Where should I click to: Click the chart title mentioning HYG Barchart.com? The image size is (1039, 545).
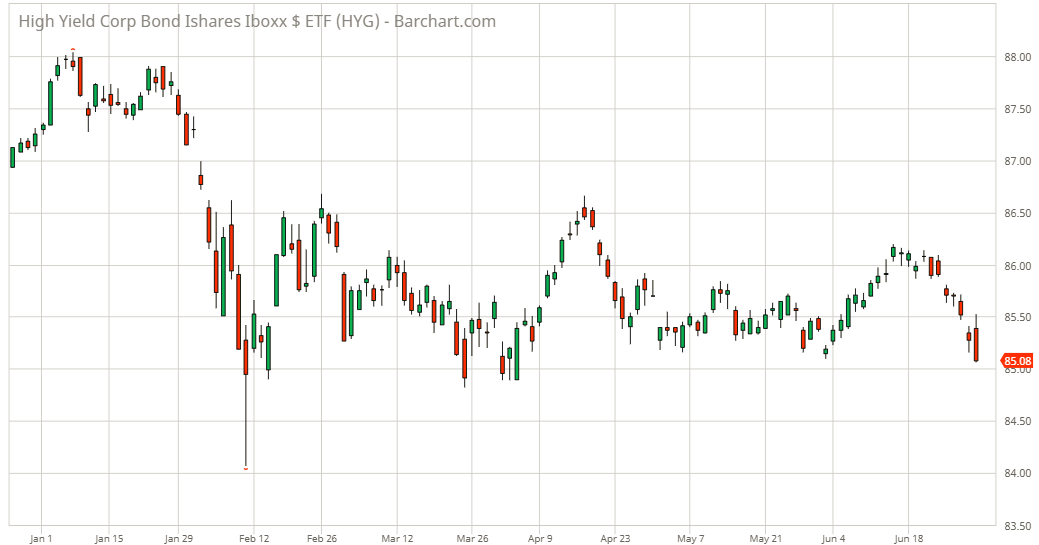[257, 21]
